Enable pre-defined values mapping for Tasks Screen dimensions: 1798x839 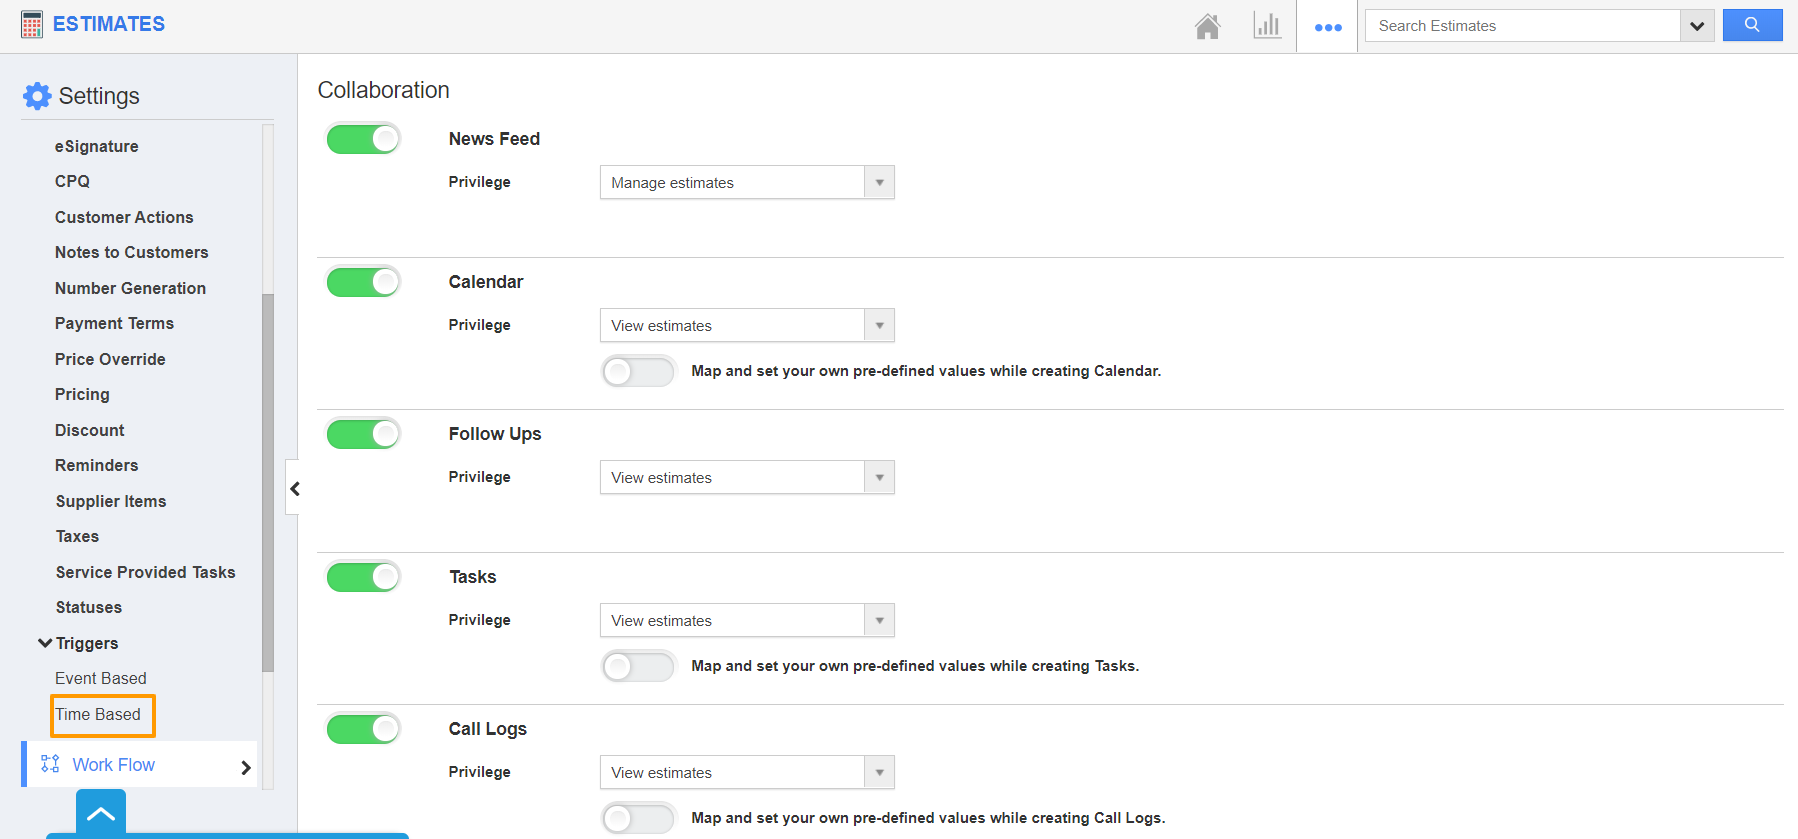point(638,666)
